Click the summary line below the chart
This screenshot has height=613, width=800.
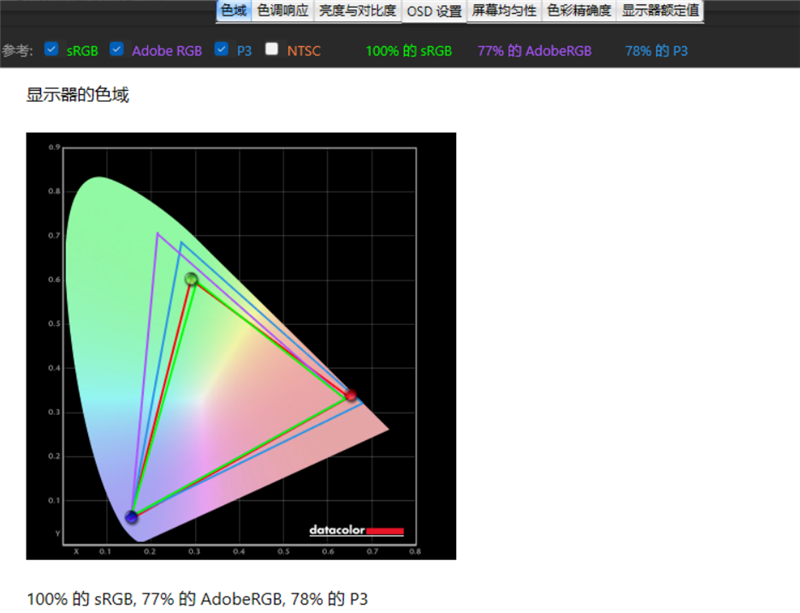click(197, 599)
